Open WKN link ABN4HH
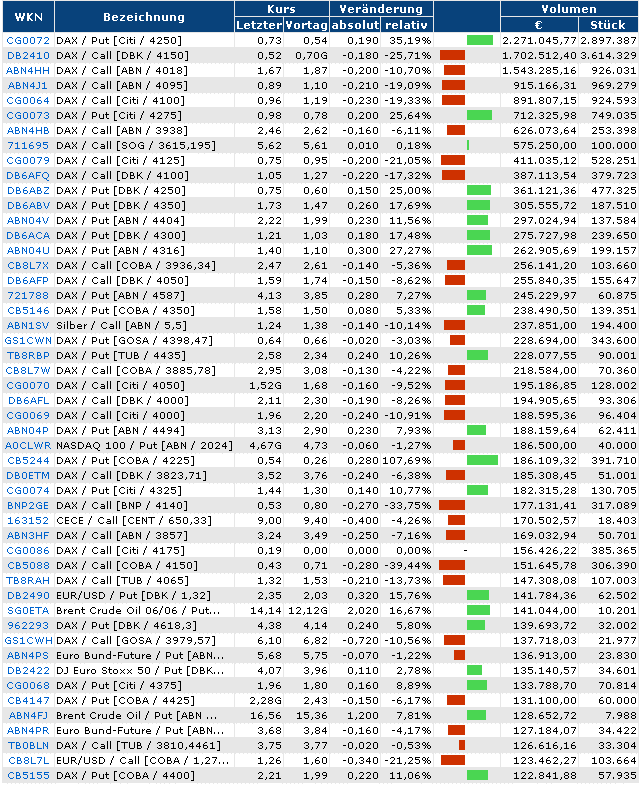This screenshot has height=786, width=639. point(28,71)
